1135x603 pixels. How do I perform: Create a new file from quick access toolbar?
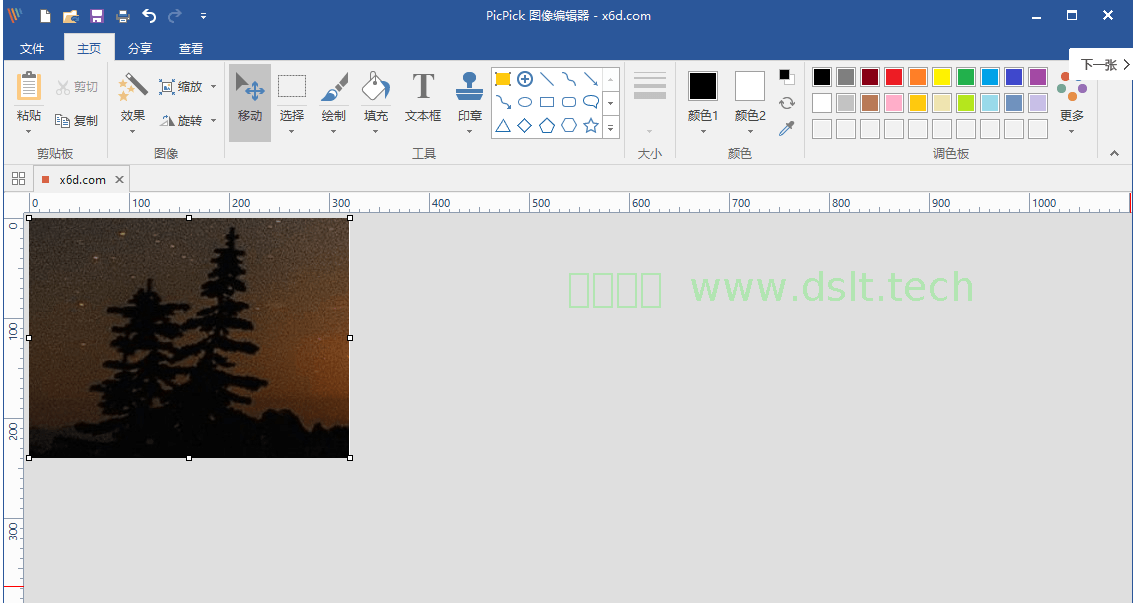coord(45,15)
